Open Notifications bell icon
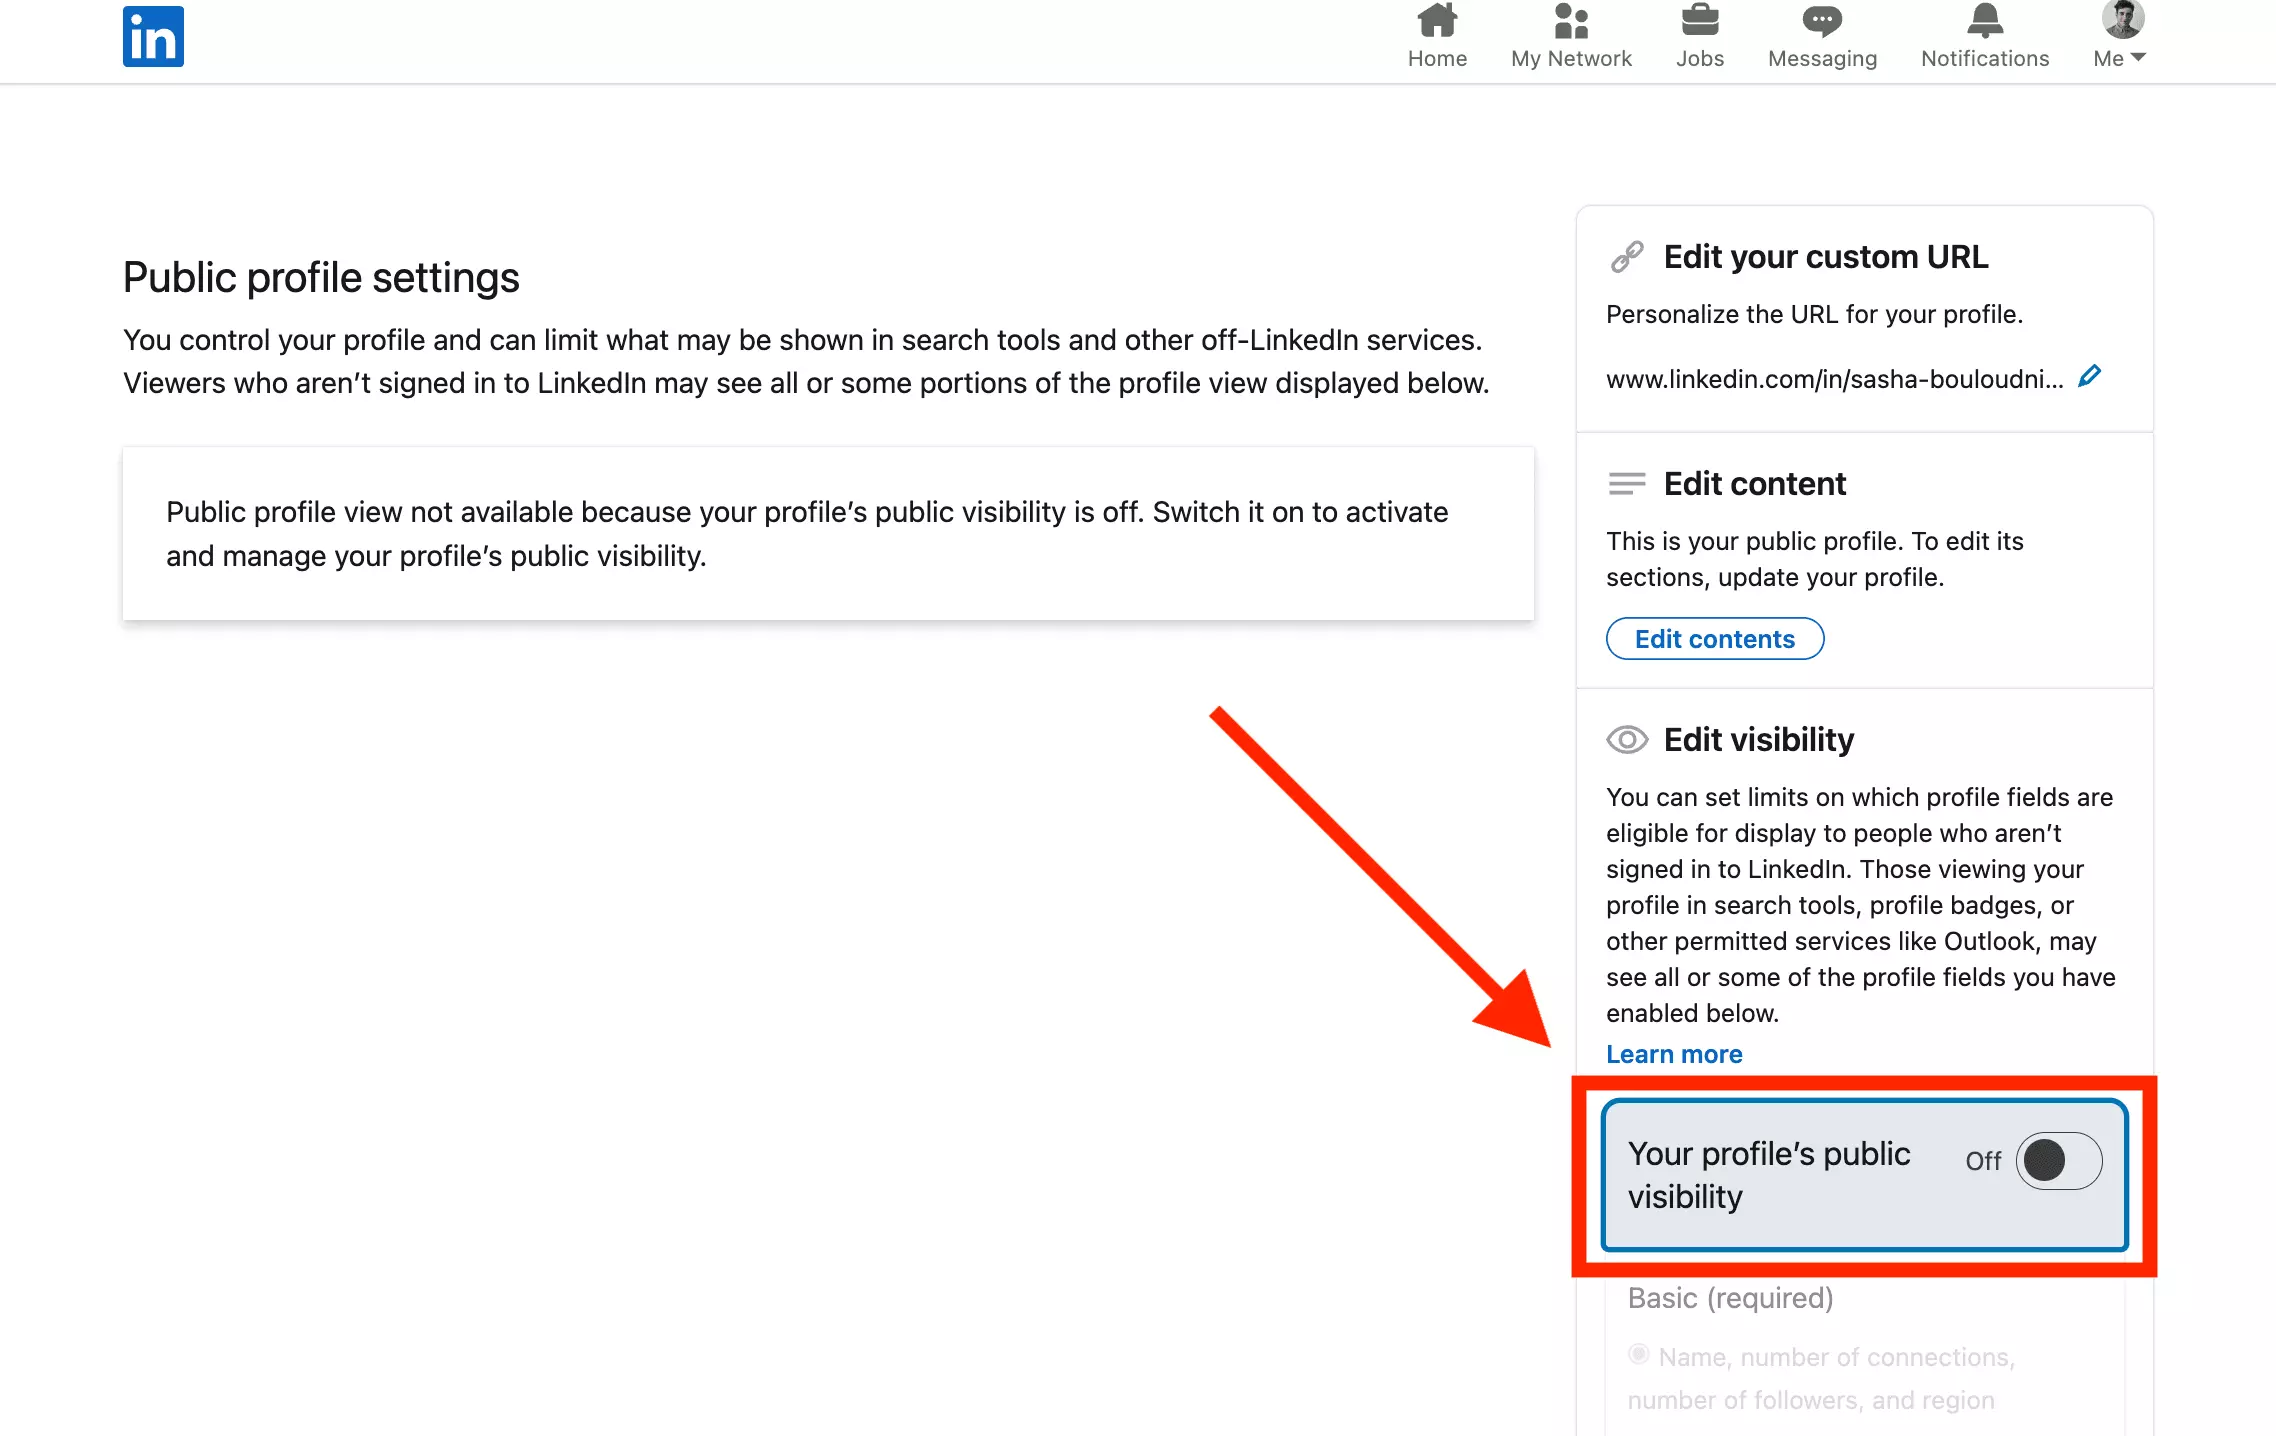 click(1985, 20)
